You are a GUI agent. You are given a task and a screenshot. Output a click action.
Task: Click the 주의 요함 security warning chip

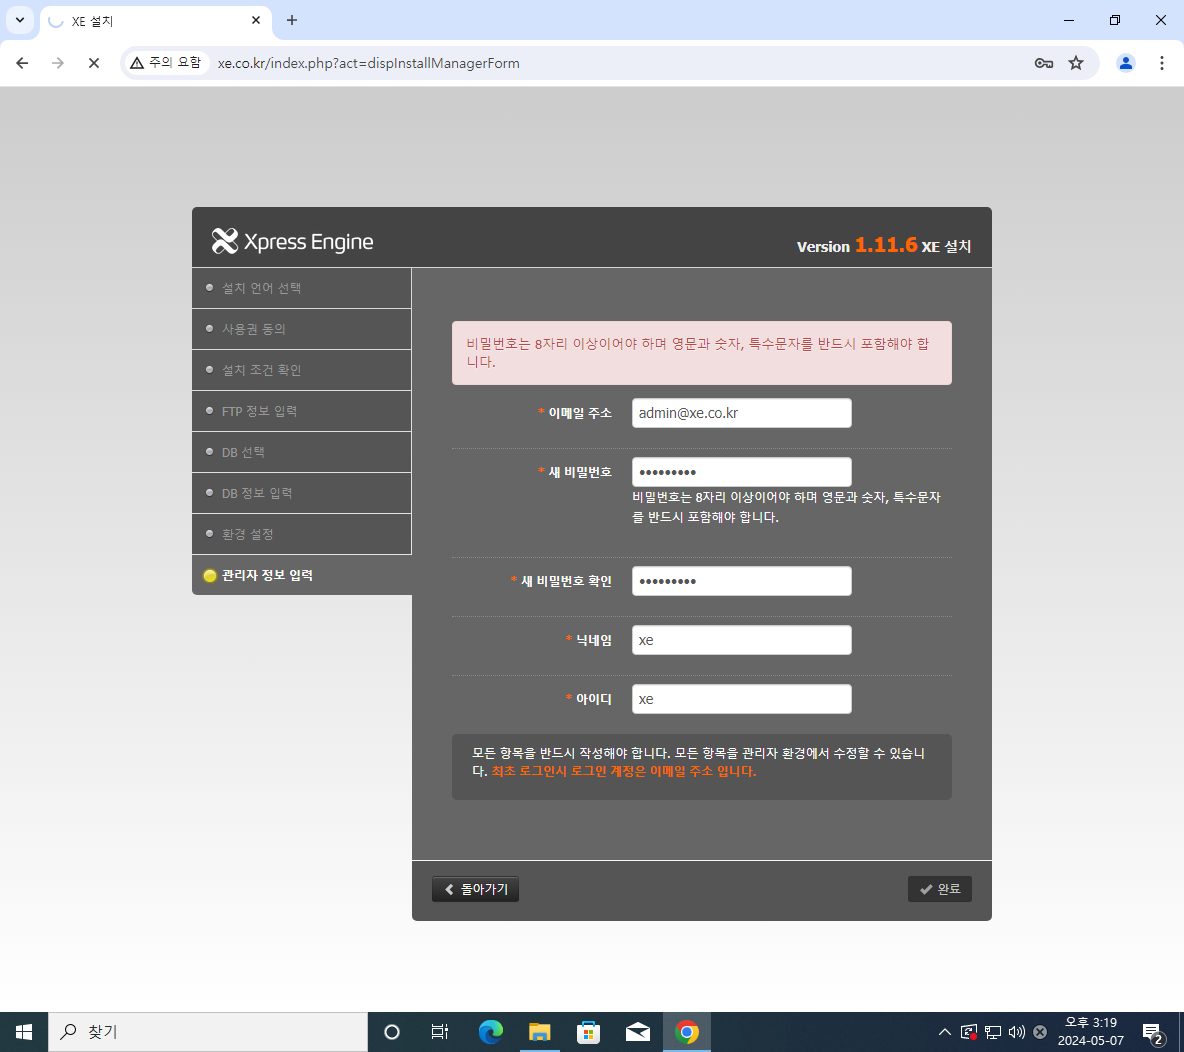click(x=165, y=63)
